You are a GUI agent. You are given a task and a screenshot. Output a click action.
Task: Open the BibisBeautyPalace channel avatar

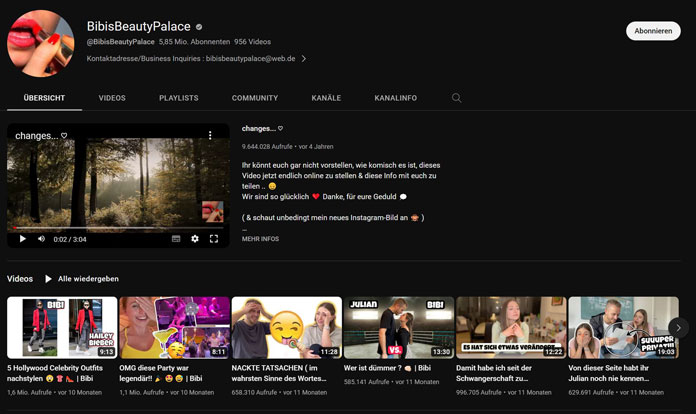(41, 43)
